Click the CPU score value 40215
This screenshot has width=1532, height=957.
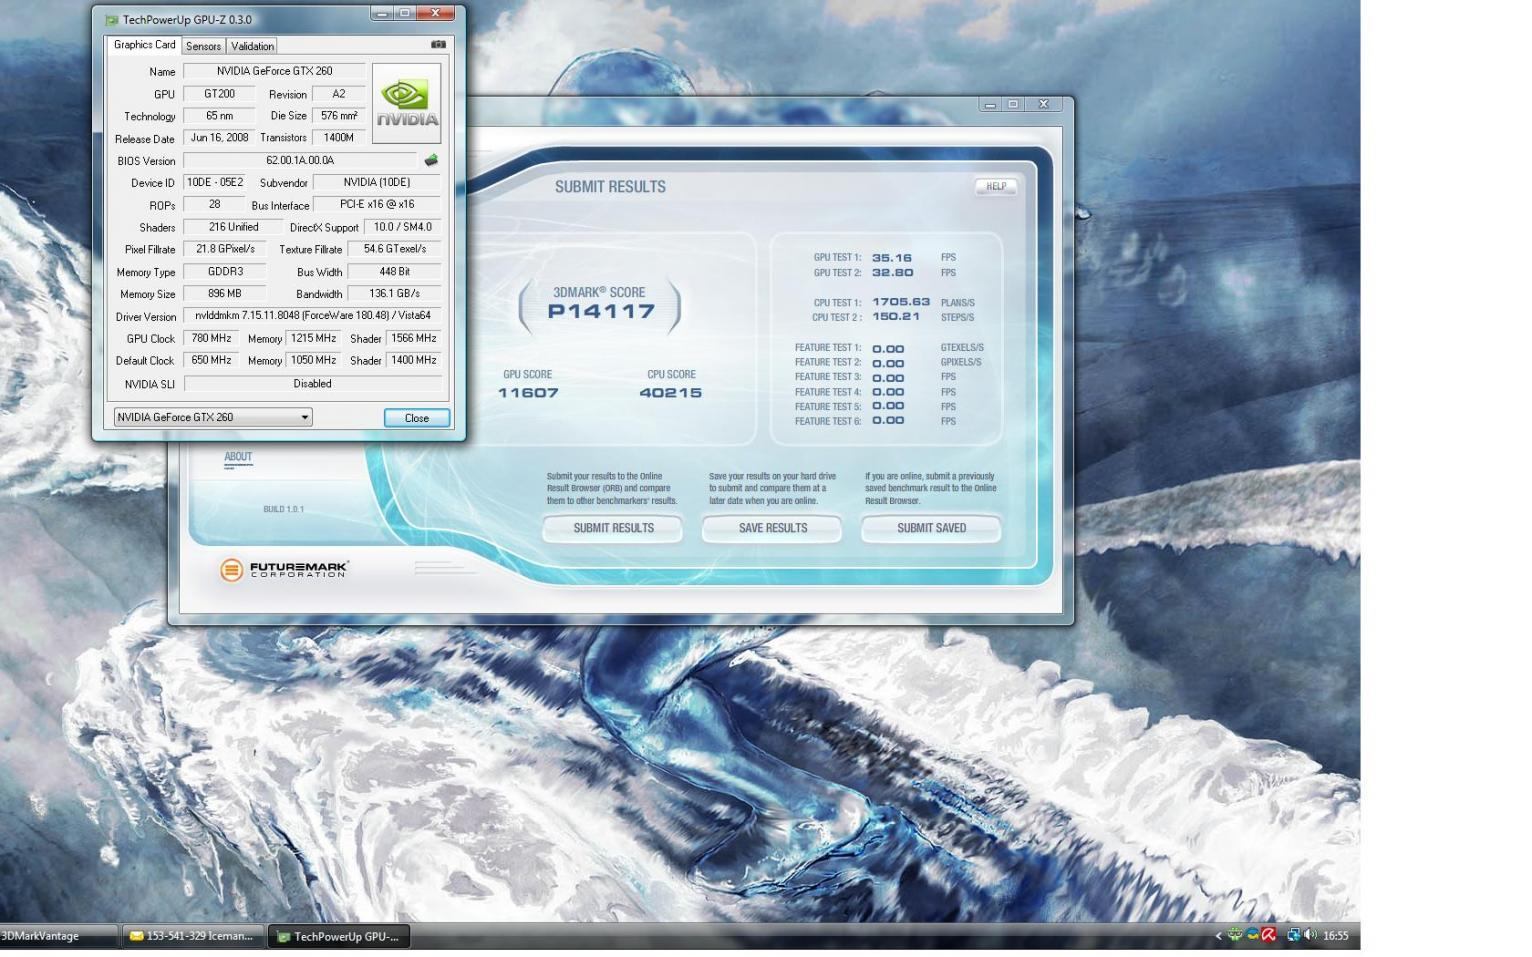point(670,392)
